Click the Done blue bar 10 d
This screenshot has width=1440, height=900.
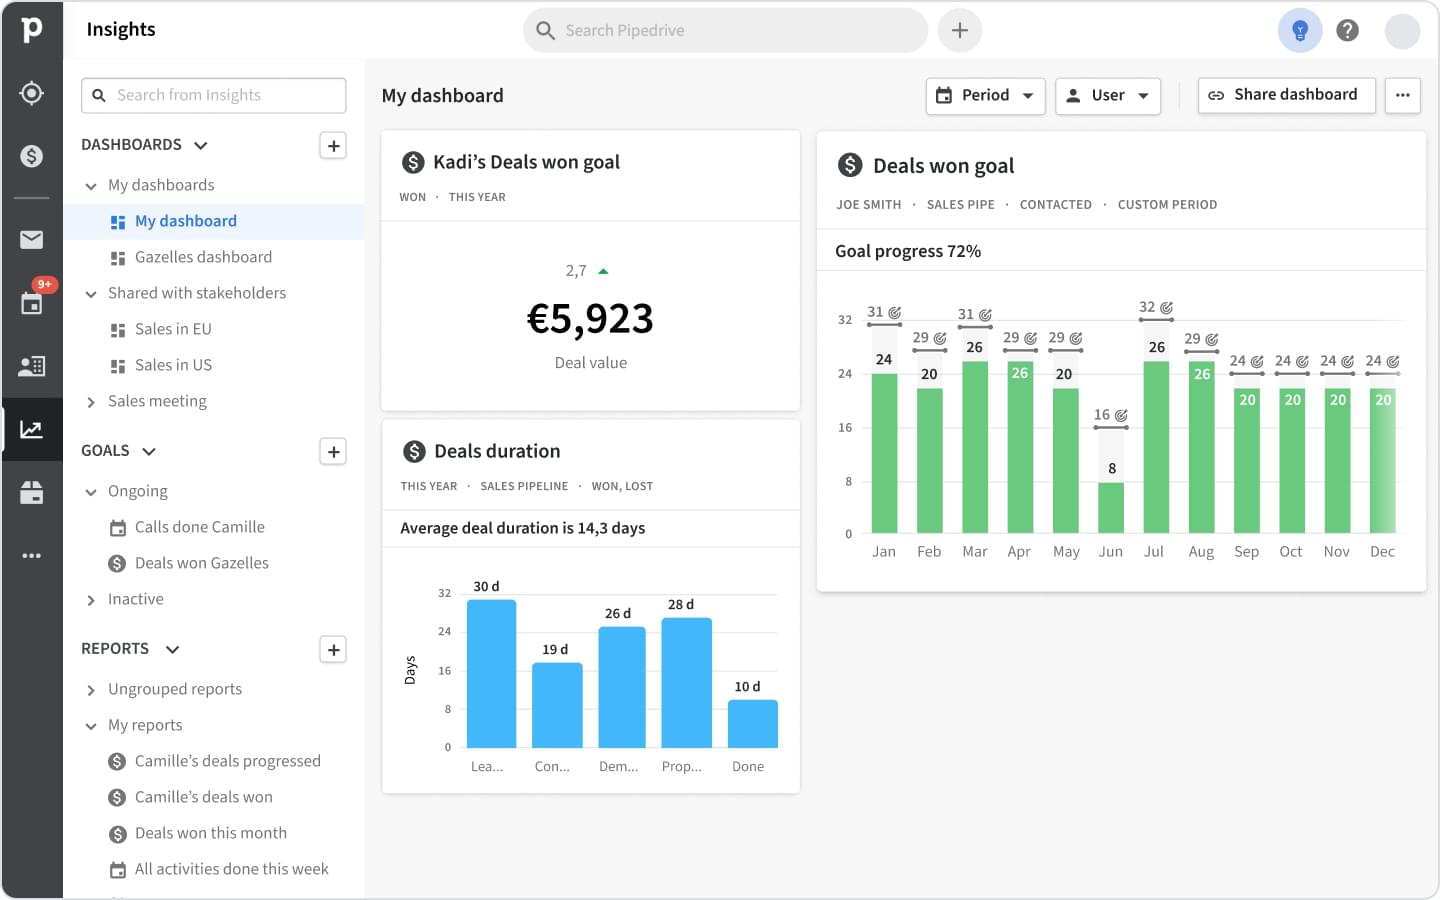[x=753, y=724]
